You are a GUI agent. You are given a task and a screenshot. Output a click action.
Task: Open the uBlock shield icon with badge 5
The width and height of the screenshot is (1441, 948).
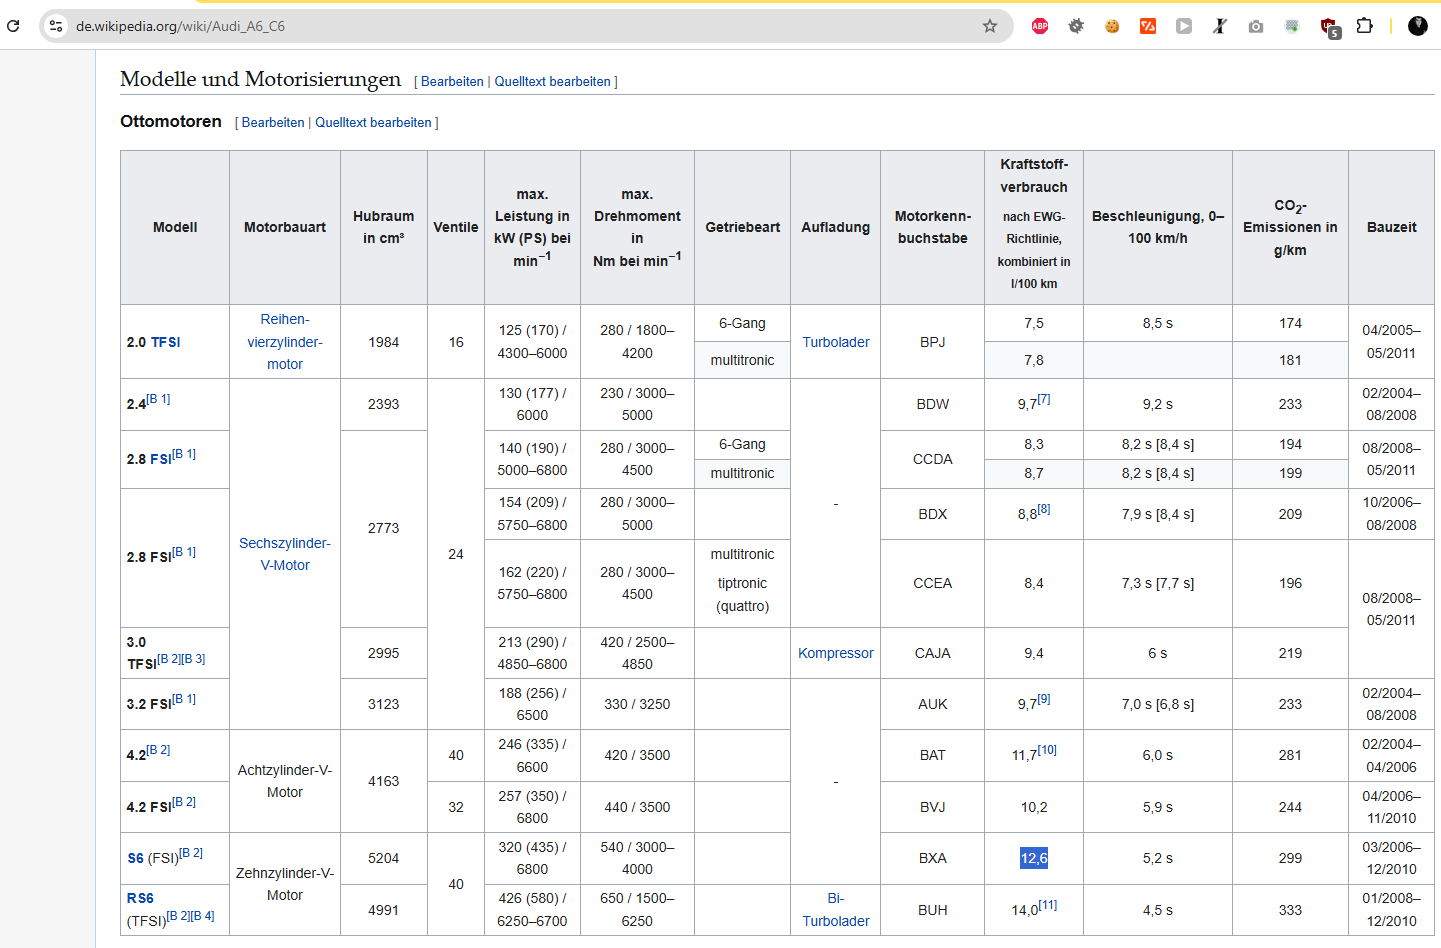(x=1329, y=27)
